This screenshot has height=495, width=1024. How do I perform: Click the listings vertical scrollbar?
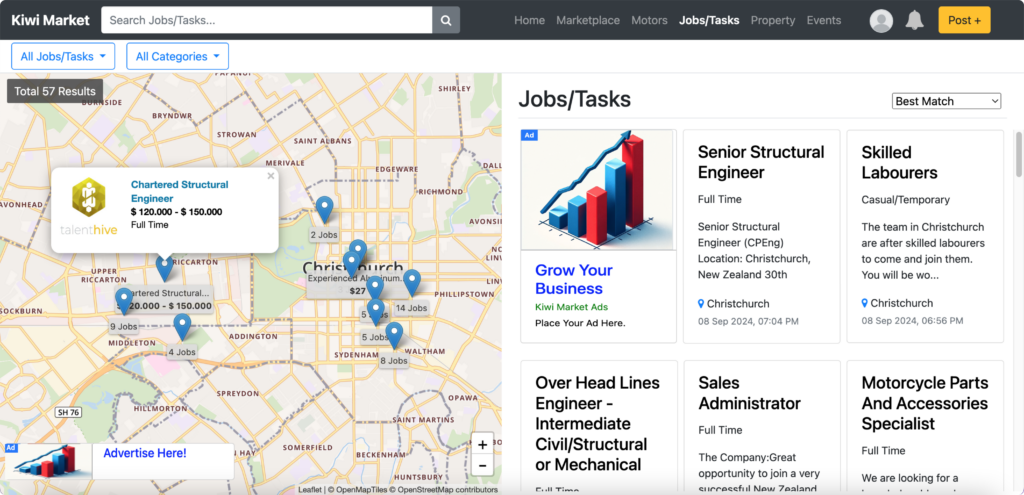coord(1018,154)
